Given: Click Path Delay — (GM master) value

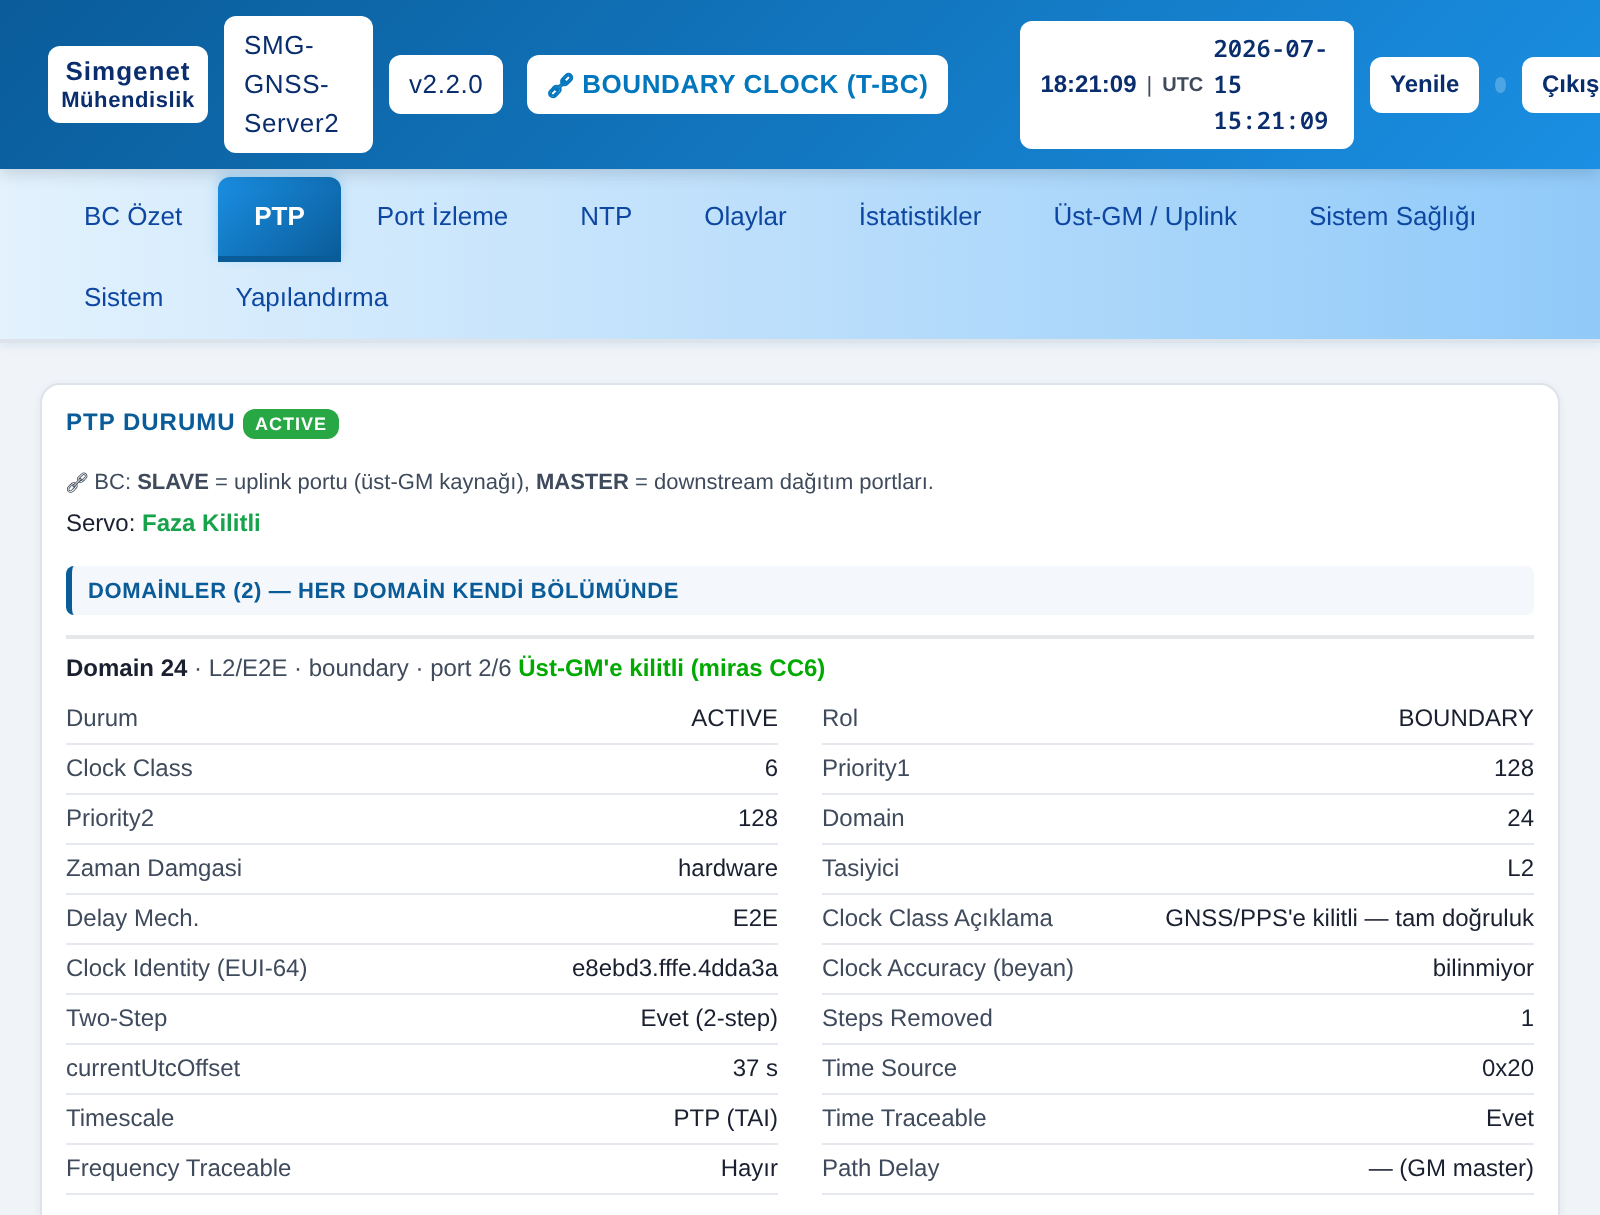Looking at the screenshot, I should (x=1451, y=1168).
